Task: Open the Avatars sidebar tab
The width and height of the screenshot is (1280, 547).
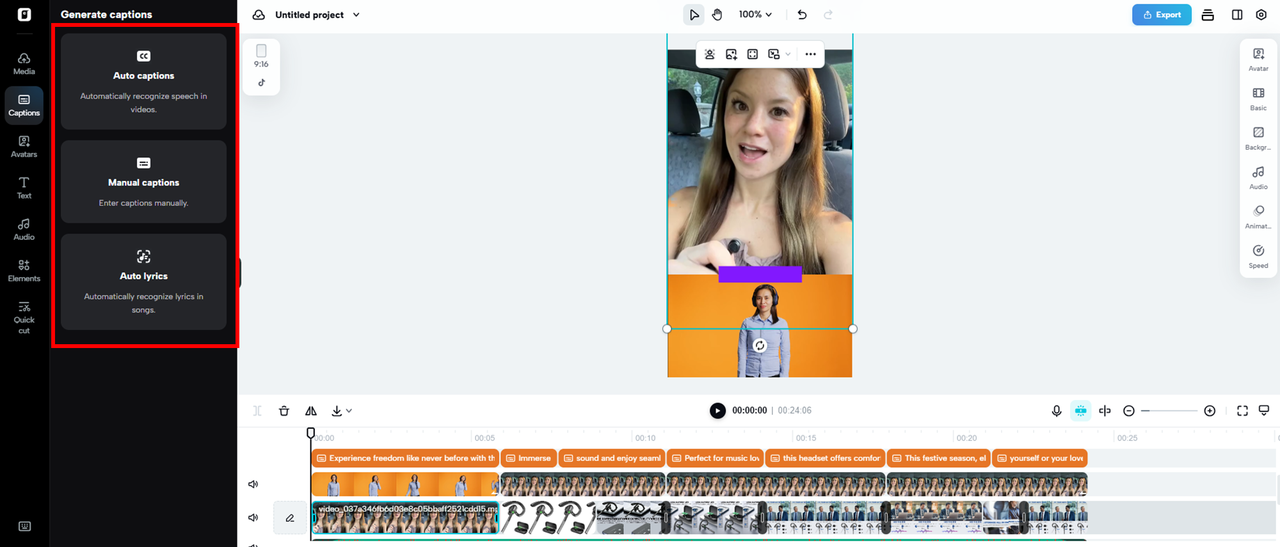Action: (24, 146)
